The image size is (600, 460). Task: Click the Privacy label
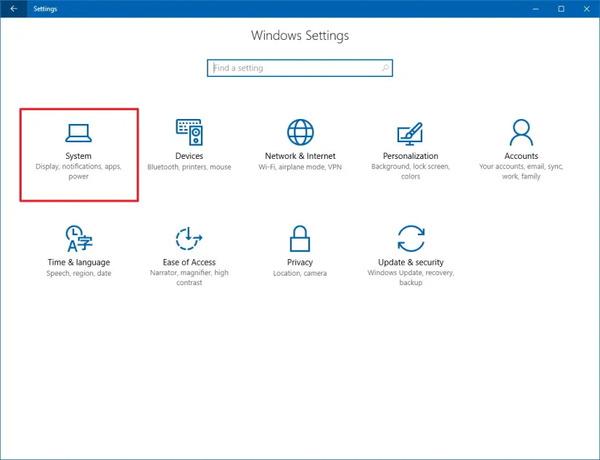coord(300,262)
